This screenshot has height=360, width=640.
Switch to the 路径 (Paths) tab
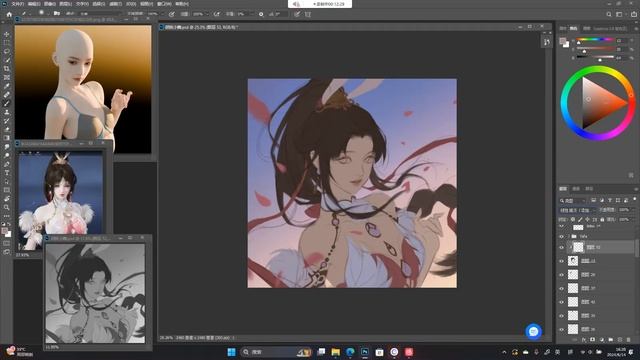589,189
